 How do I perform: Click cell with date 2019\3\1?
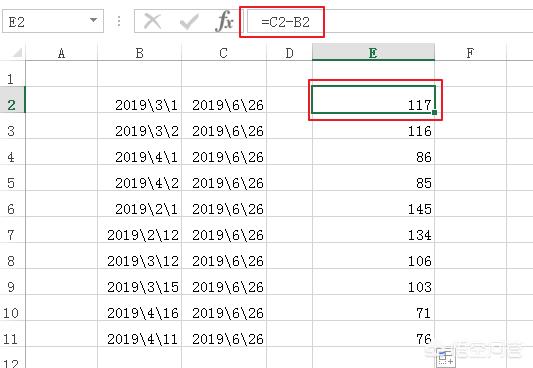[139, 100]
